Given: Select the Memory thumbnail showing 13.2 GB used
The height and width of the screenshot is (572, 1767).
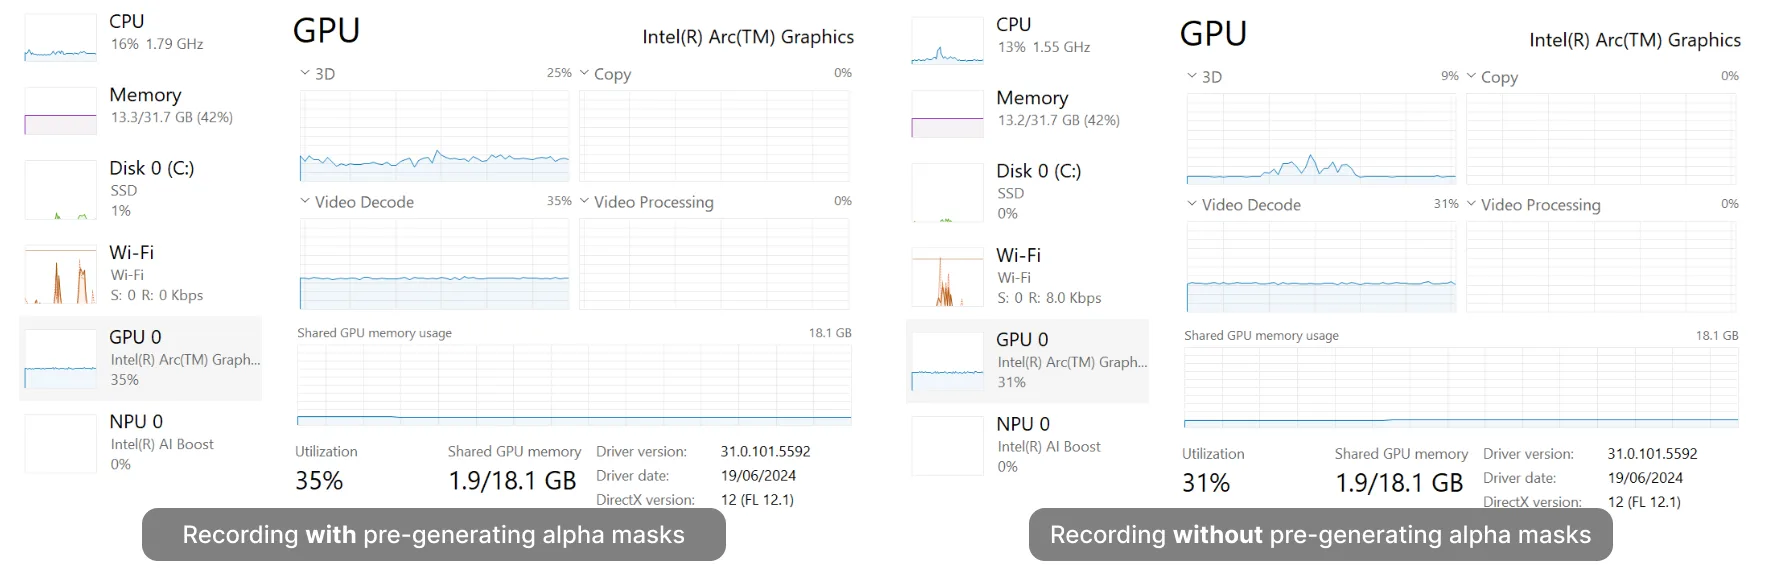Looking at the screenshot, I should coord(947,113).
